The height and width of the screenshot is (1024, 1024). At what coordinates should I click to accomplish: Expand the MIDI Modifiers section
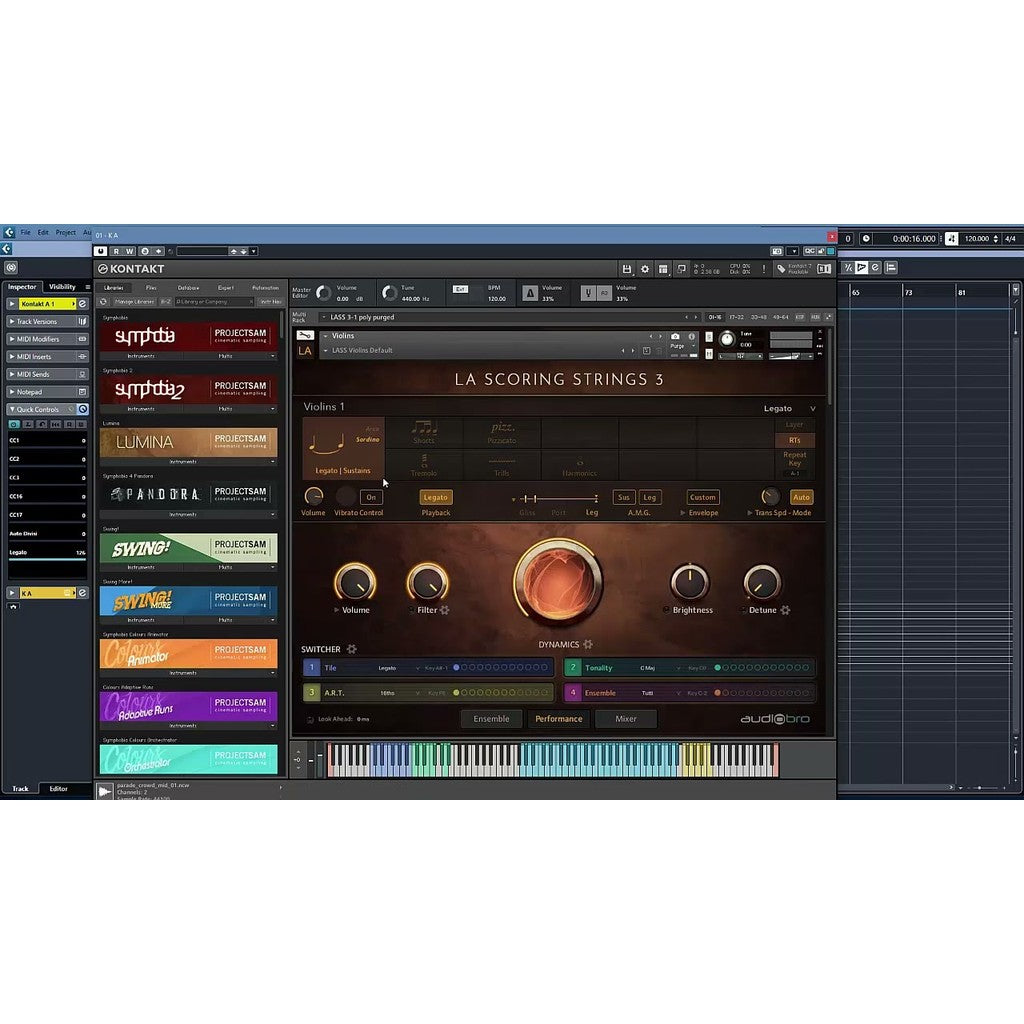coord(47,339)
